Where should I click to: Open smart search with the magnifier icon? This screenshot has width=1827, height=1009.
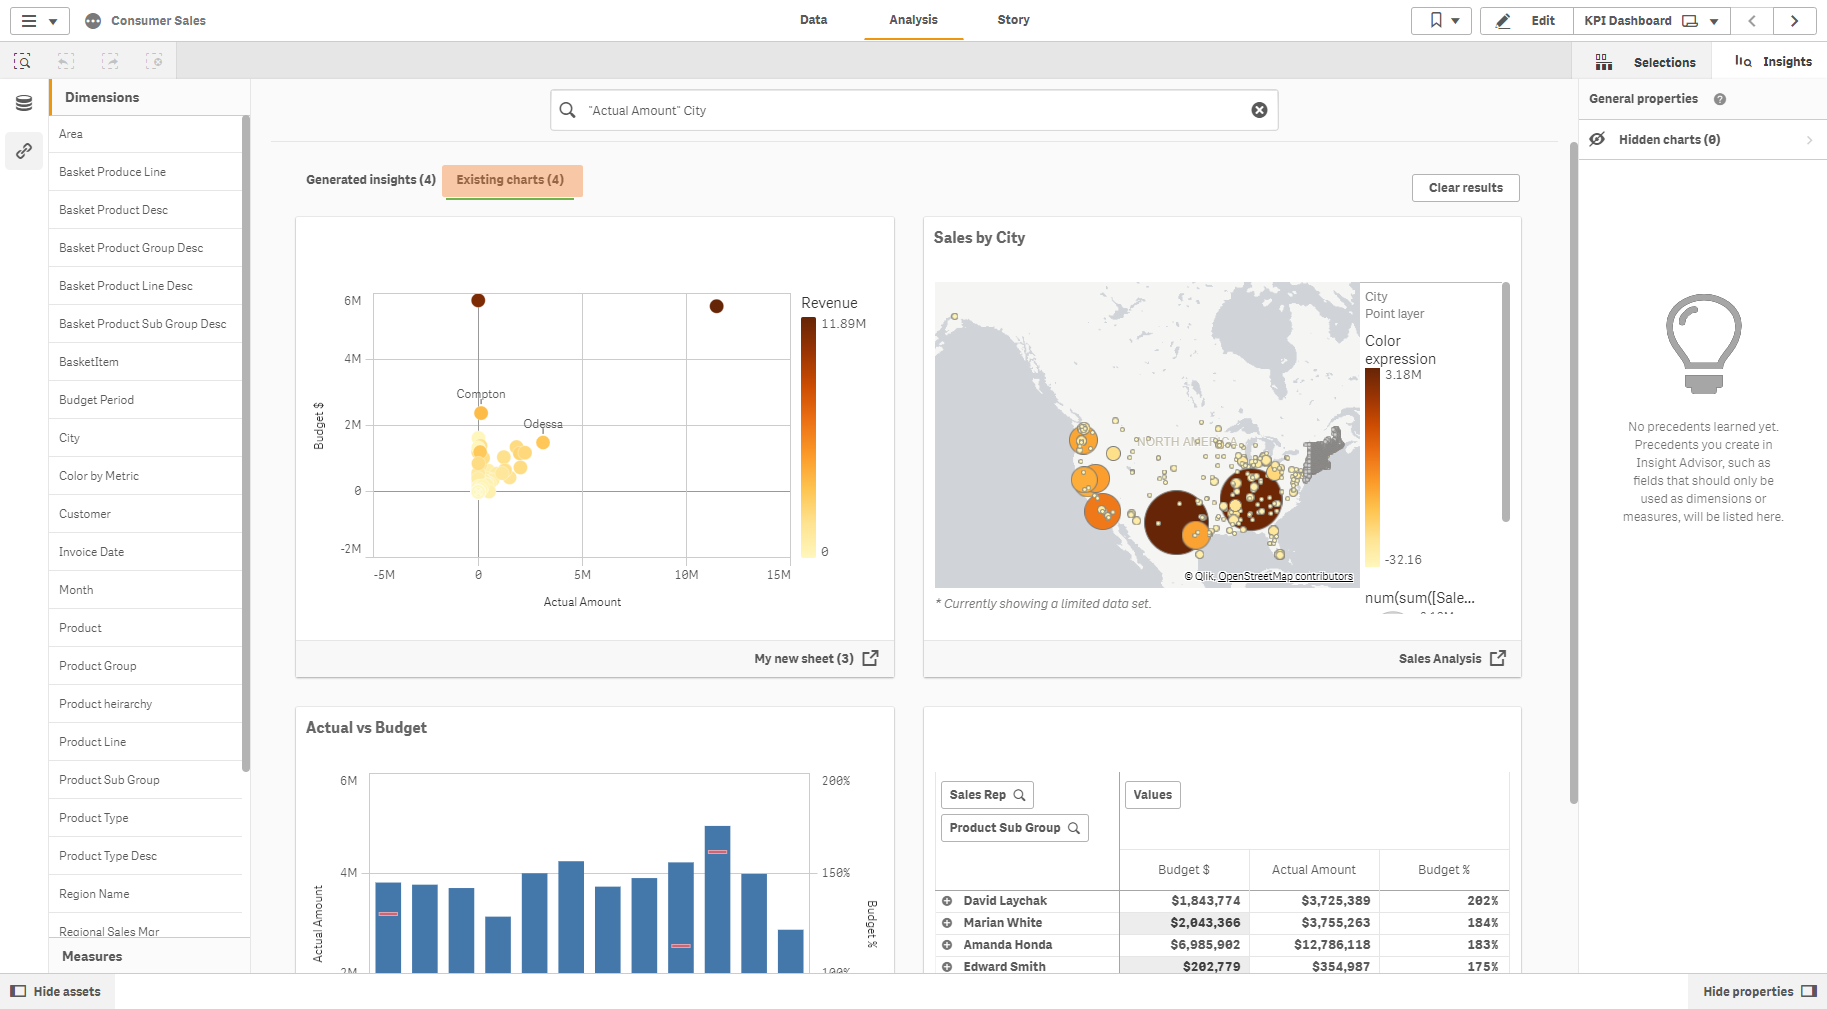(21, 61)
